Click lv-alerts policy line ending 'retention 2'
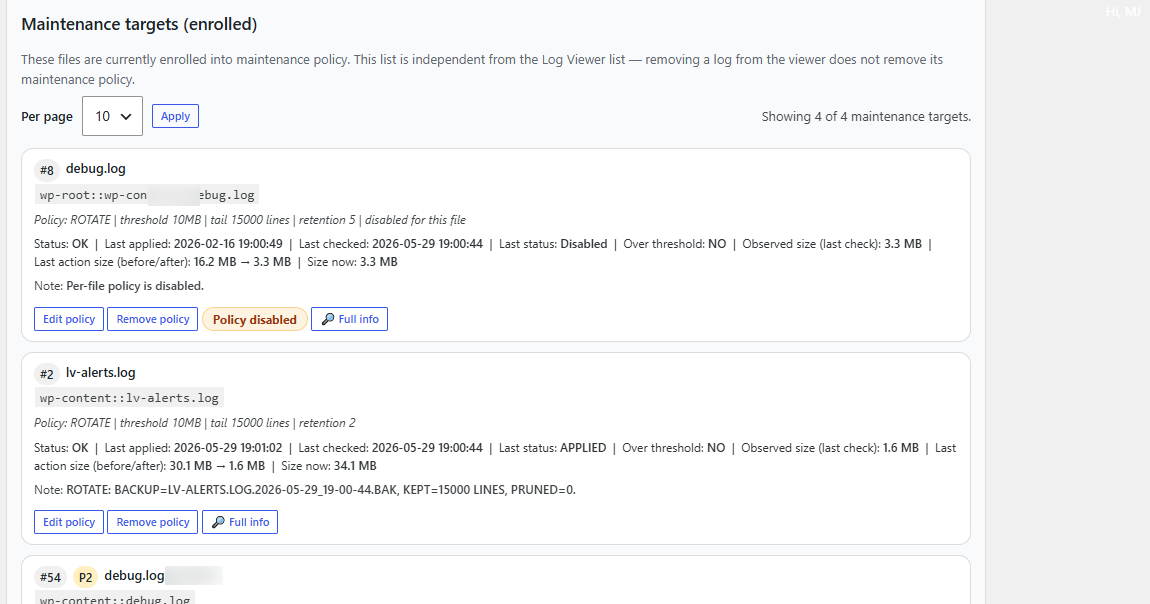This screenshot has height=604, width=1150. click(194, 423)
